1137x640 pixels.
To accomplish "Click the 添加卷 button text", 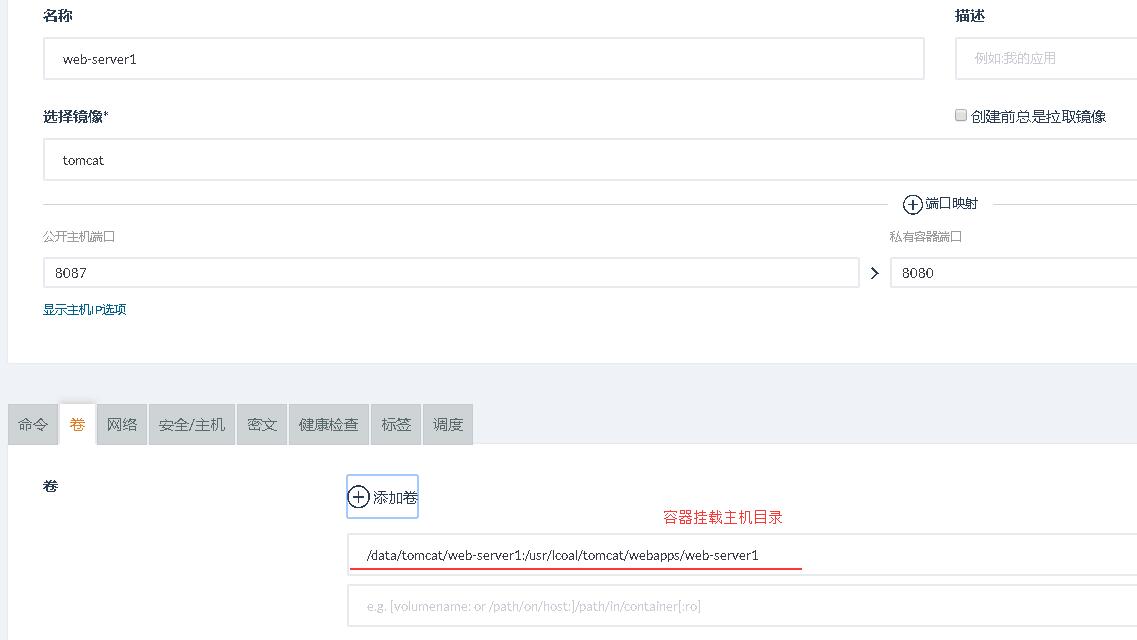I will tap(395, 497).
